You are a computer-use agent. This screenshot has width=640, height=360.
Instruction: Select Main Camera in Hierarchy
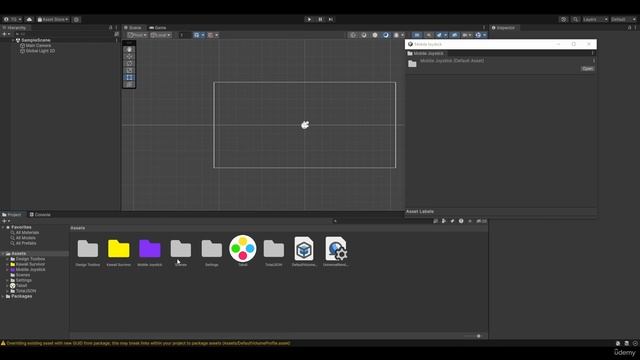(x=38, y=46)
